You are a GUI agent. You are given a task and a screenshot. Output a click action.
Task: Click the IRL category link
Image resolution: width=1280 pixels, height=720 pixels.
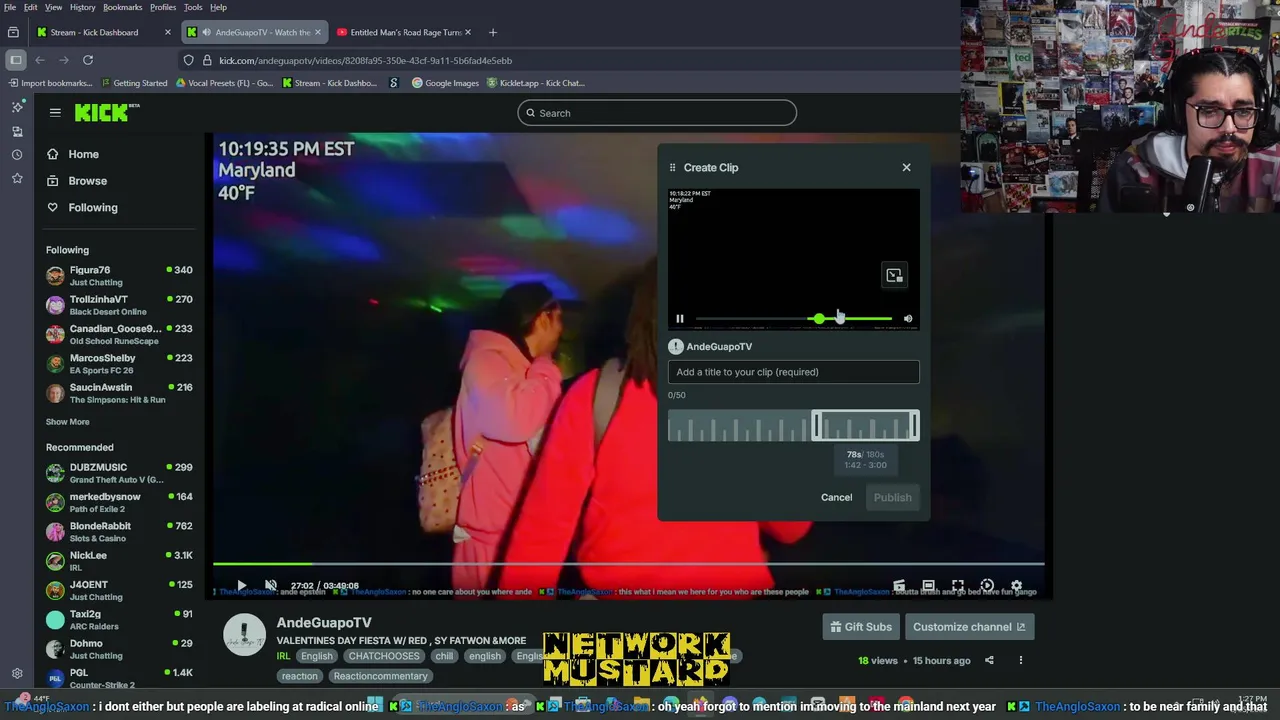(283, 656)
